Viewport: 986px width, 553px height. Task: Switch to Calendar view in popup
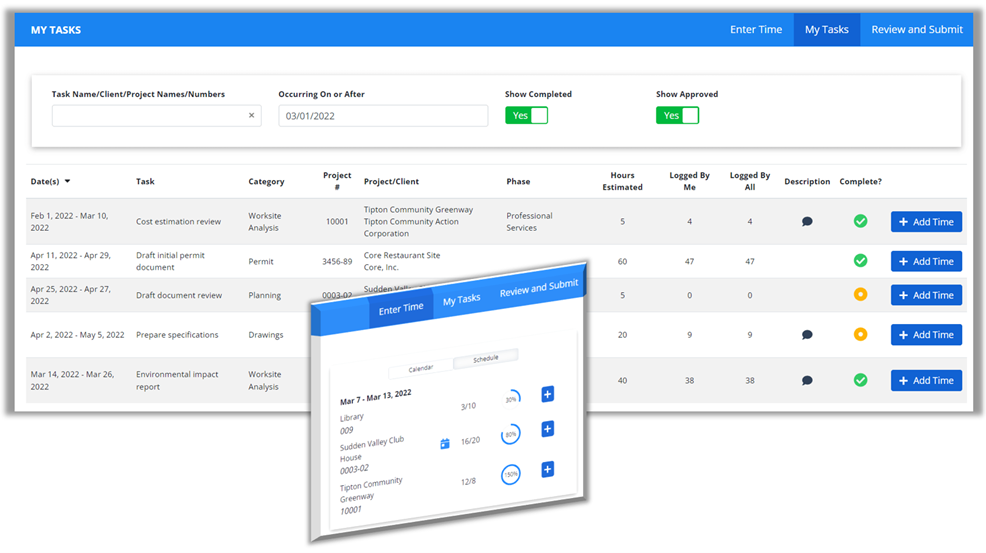point(421,368)
